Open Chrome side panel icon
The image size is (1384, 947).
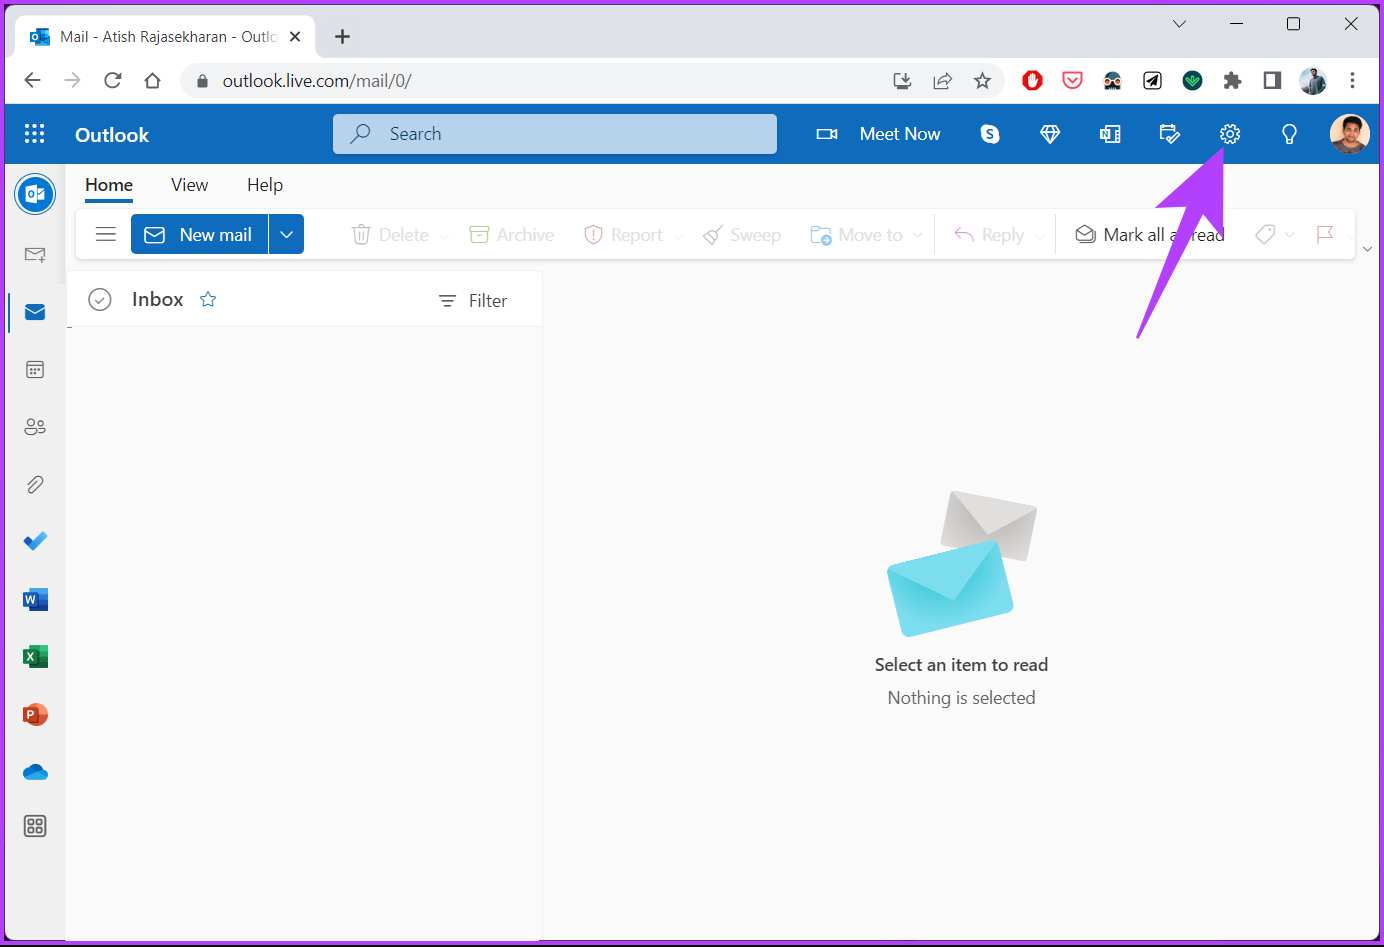(1272, 81)
